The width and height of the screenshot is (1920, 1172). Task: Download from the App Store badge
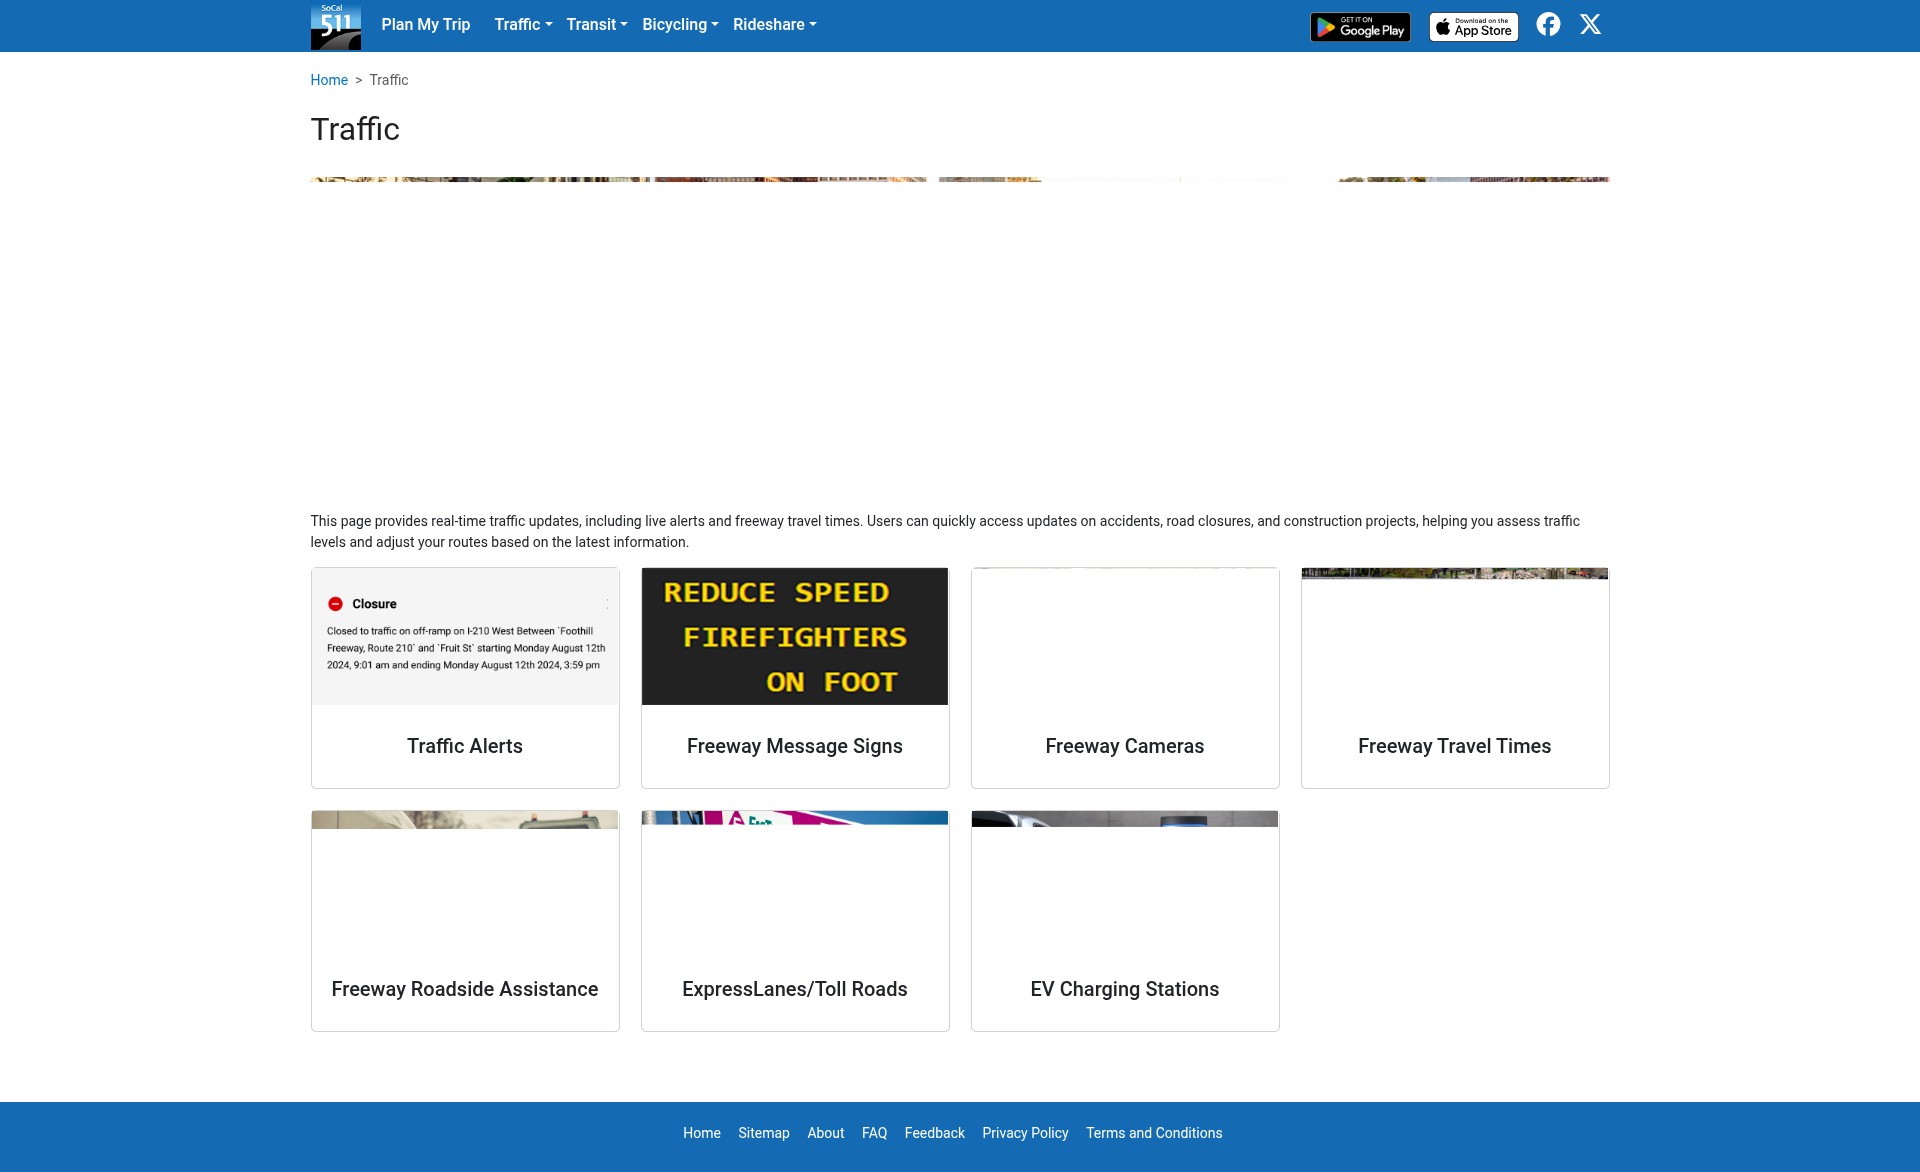pyautogui.click(x=1473, y=27)
